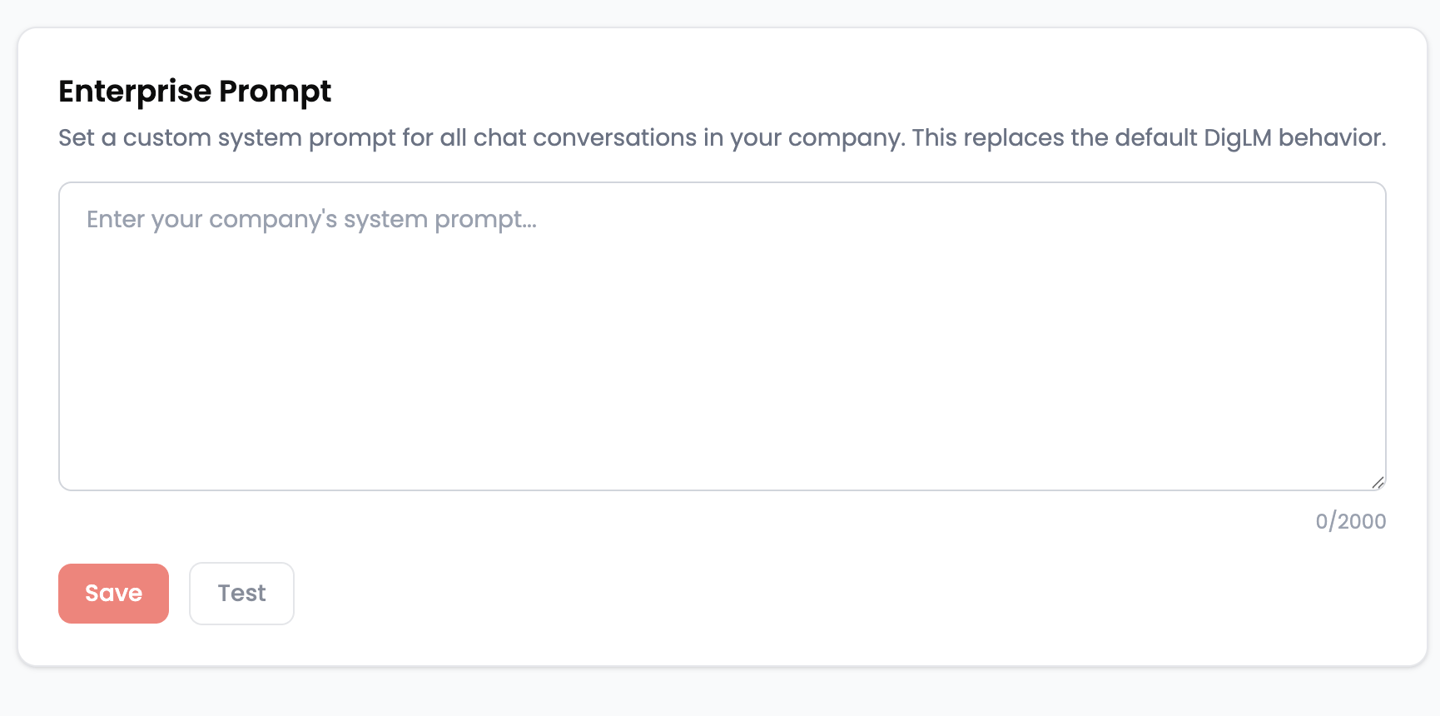This screenshot has height=716, width=1440.
Task: Place cursor at the bottom of the prompt textarea
Action: point(722,470)
